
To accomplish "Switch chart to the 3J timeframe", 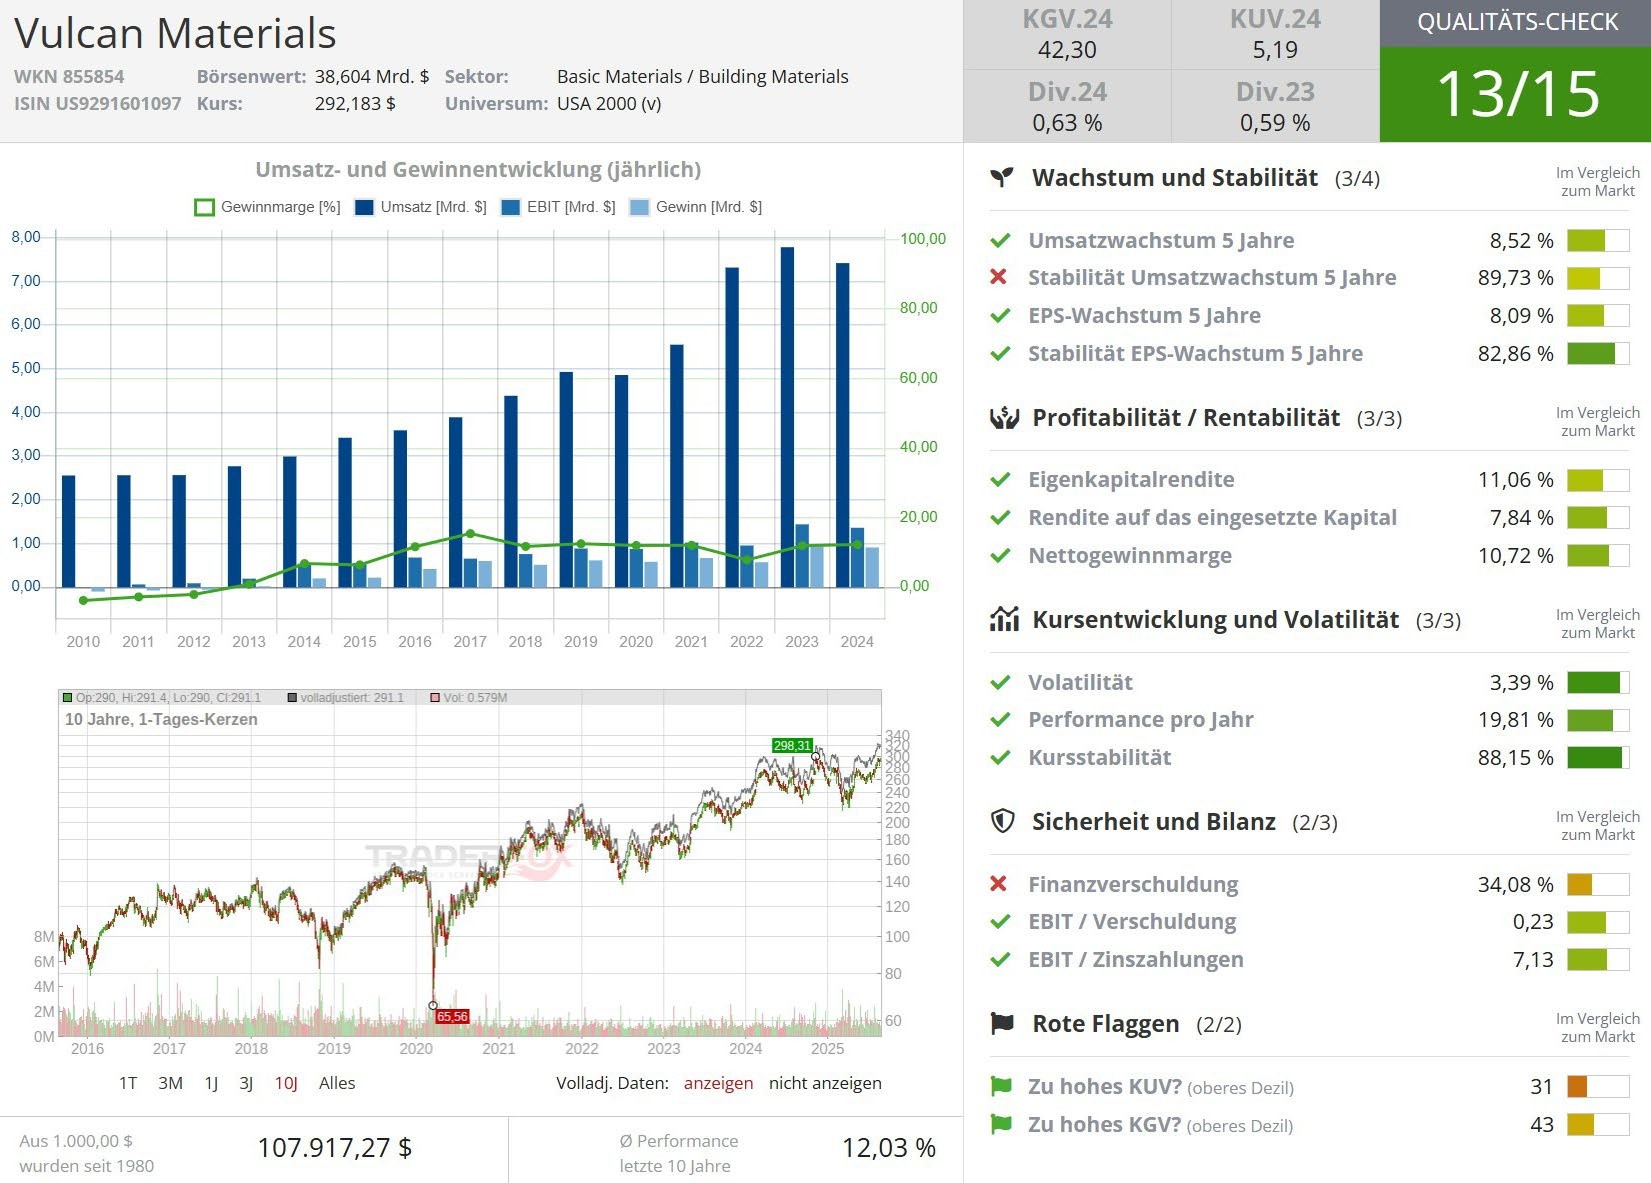I will [246, 1083].
